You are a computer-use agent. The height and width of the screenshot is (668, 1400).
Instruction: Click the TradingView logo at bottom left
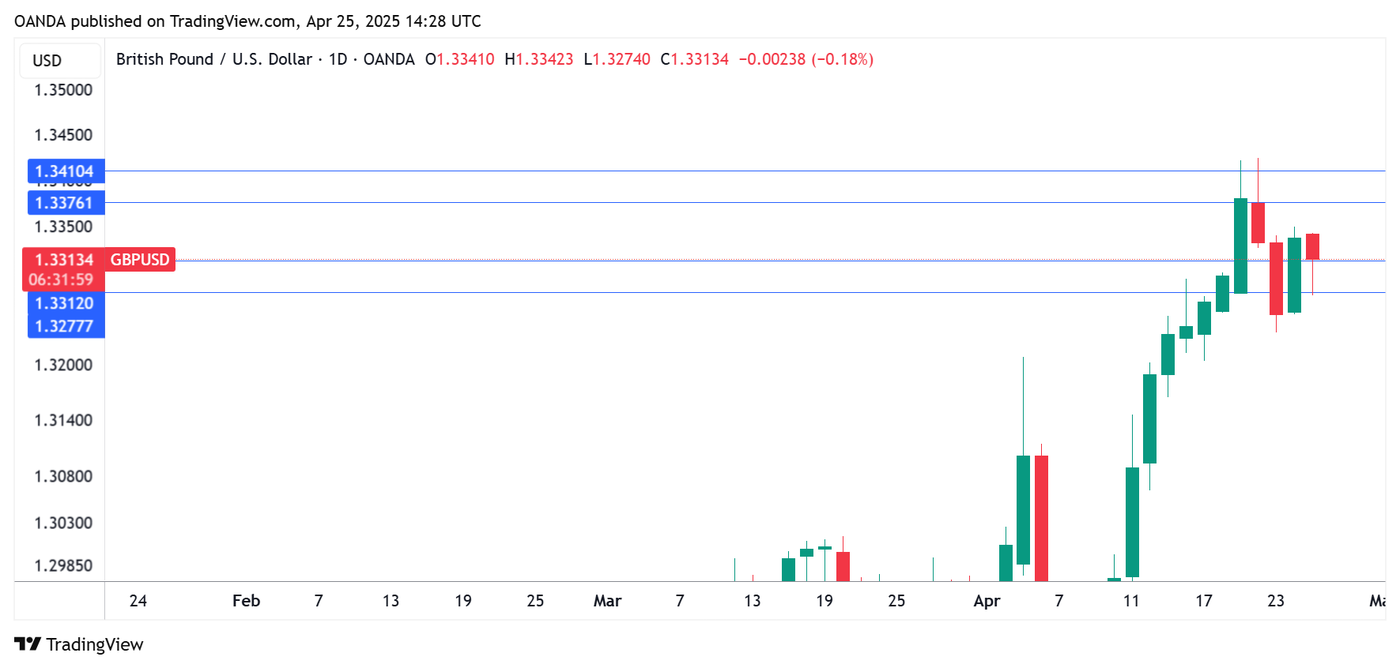coord(79,645)
